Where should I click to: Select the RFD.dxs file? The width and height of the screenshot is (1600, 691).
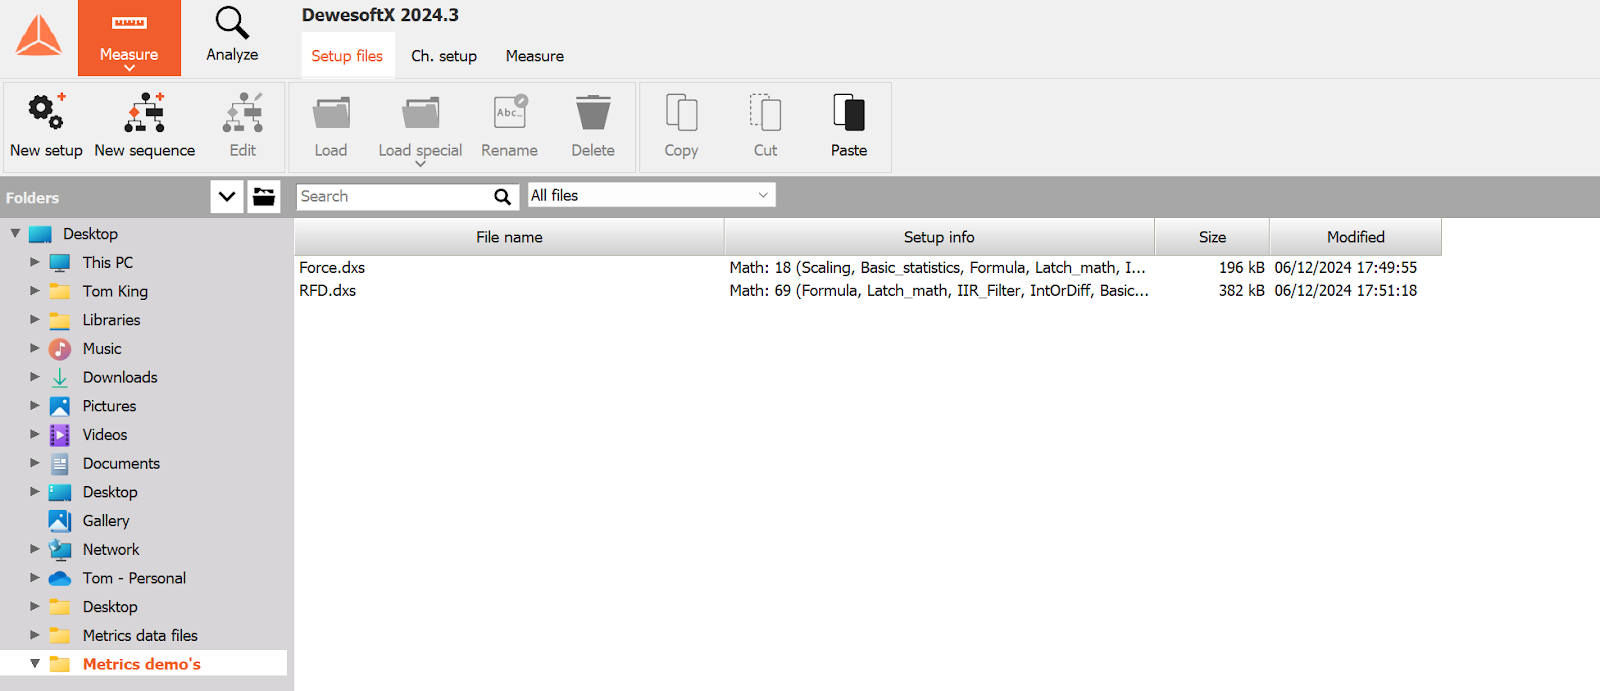tap(328, 291)
